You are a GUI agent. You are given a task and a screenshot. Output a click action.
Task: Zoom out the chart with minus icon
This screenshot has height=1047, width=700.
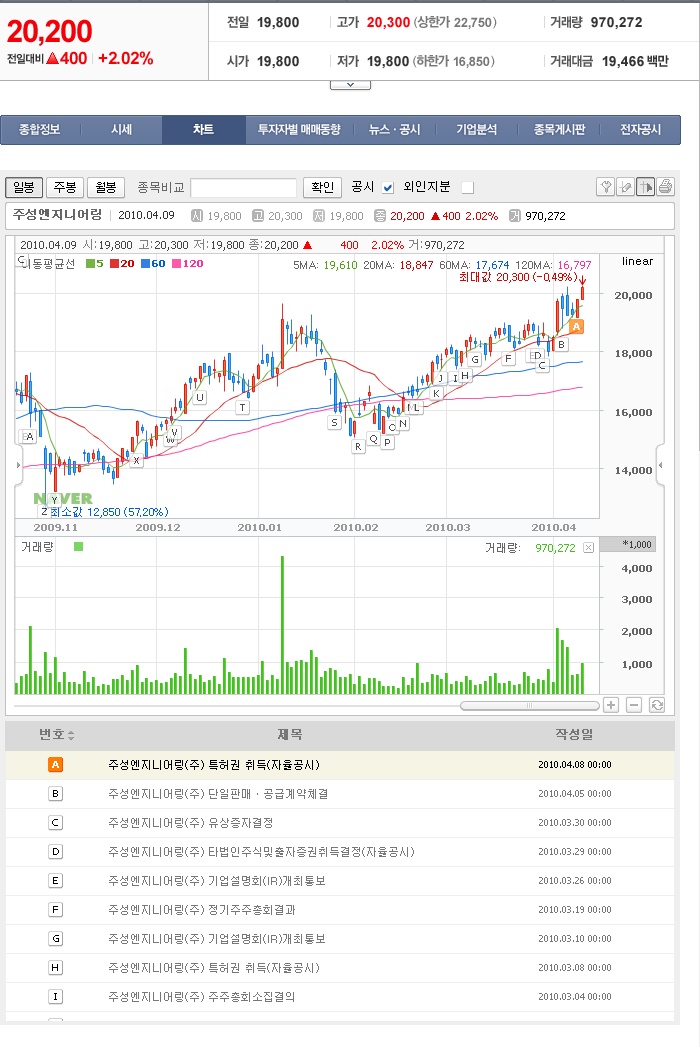tap(634, 704)
